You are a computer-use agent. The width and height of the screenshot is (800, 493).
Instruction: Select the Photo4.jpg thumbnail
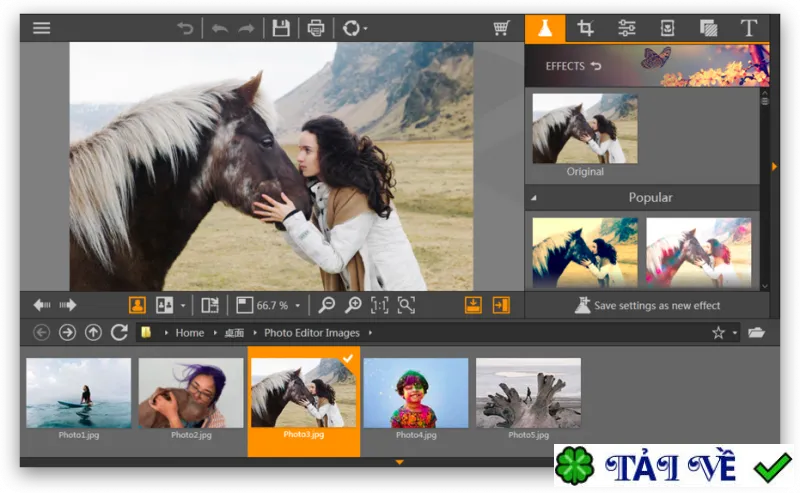click(x=416, y=399)
